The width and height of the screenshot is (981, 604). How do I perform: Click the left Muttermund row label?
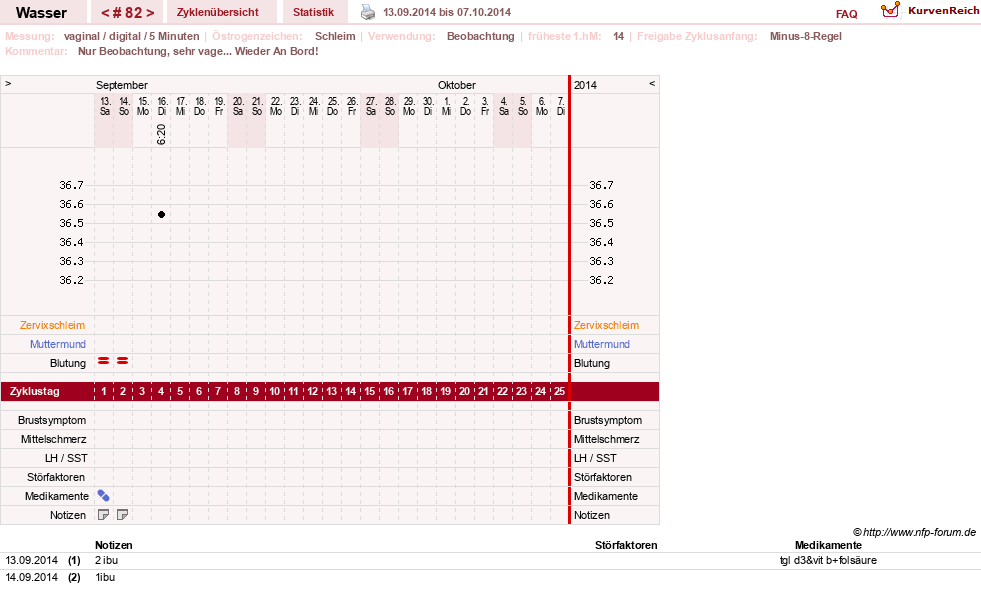[58, 344]
